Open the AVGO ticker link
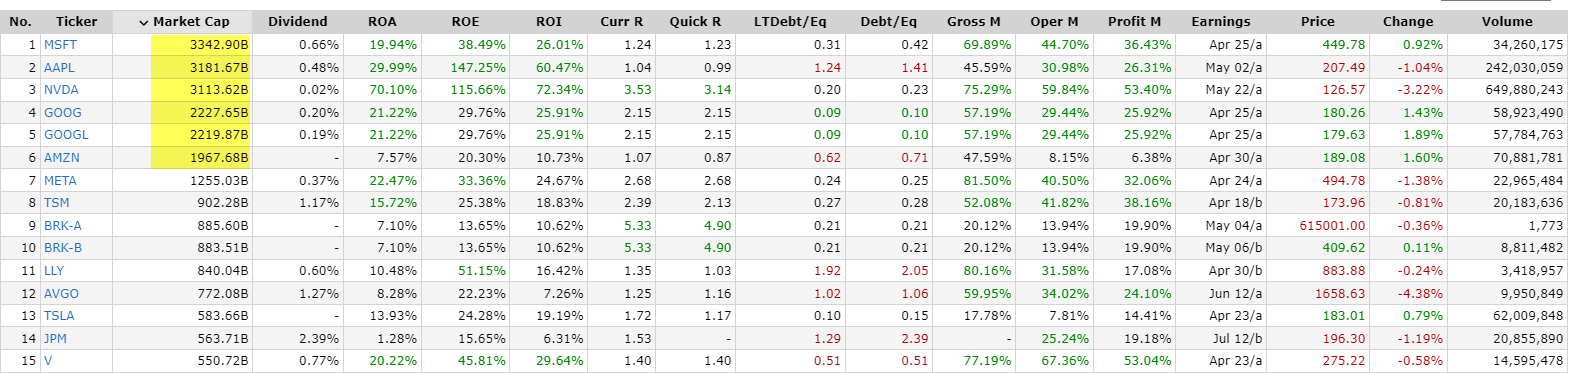The width and height of the screenshot is (1592, 373). (61, 294)
